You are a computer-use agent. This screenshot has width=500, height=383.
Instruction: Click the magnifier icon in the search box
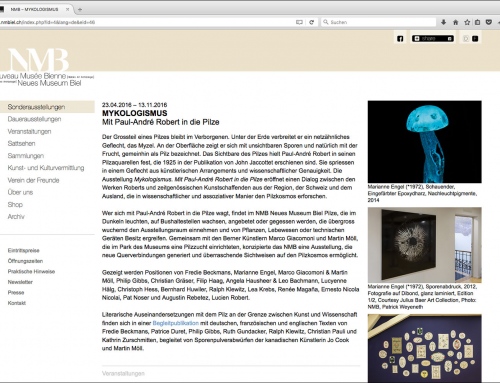point(326,22)
